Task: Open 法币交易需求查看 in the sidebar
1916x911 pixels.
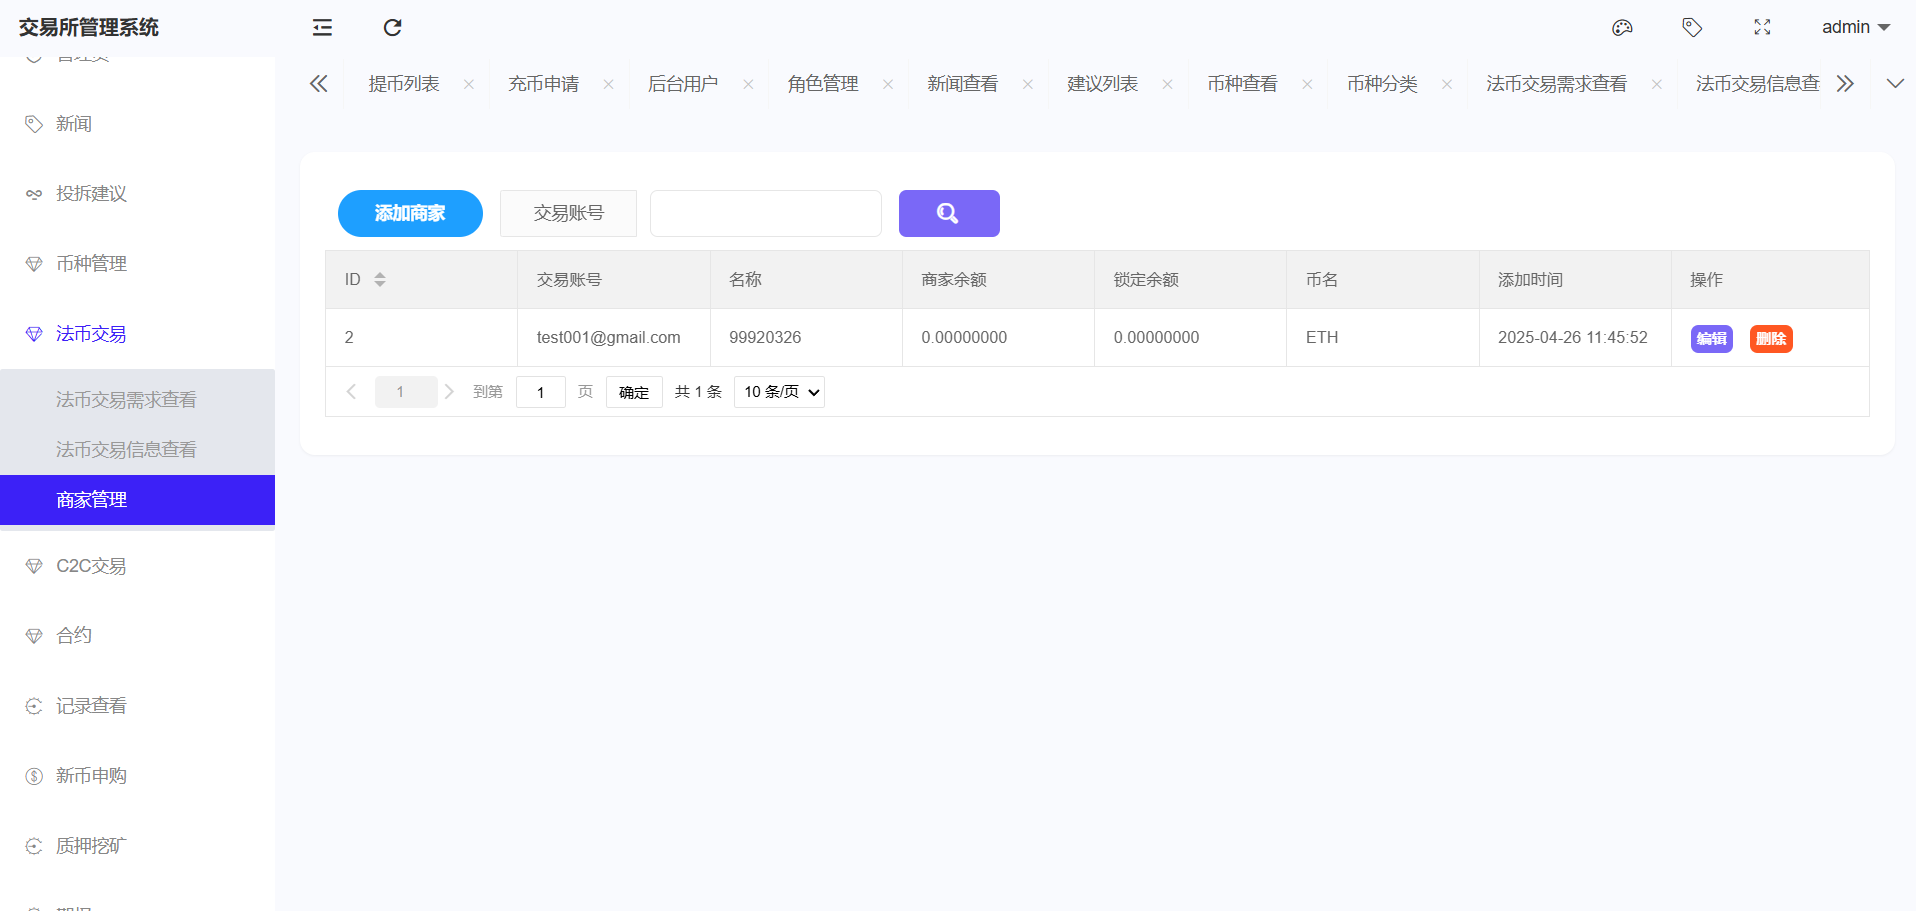Action: click(126, 400)
